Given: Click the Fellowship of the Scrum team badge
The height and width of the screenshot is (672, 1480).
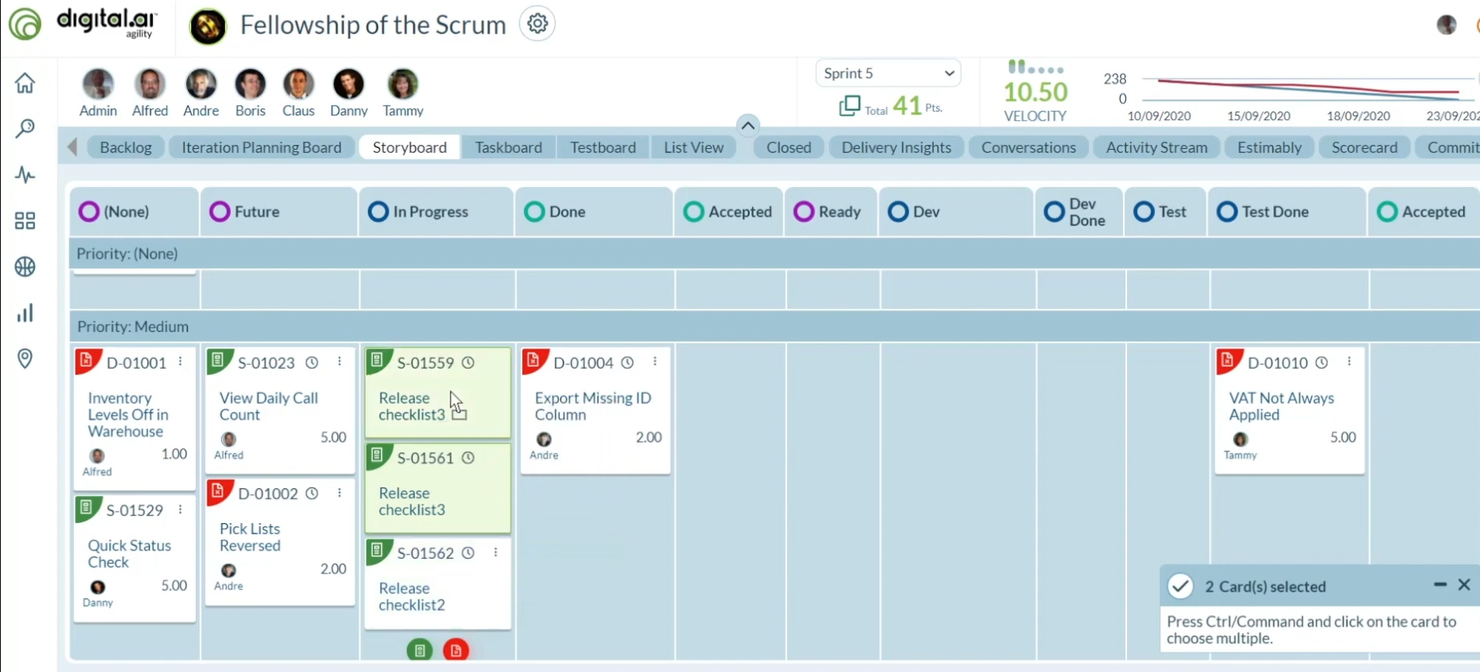Looking at the screenshot, I should tap(208, 26).
